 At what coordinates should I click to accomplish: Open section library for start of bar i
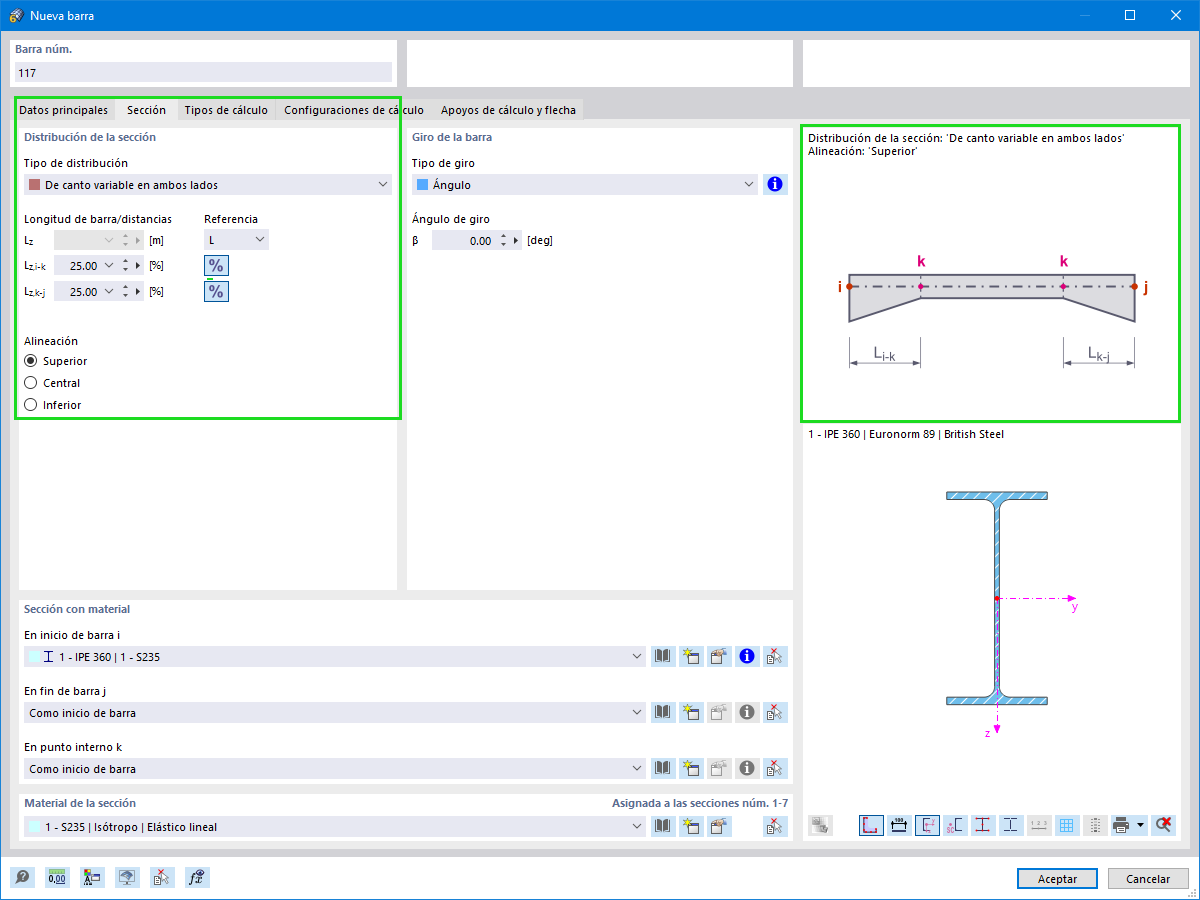click(x=662, y=656)
